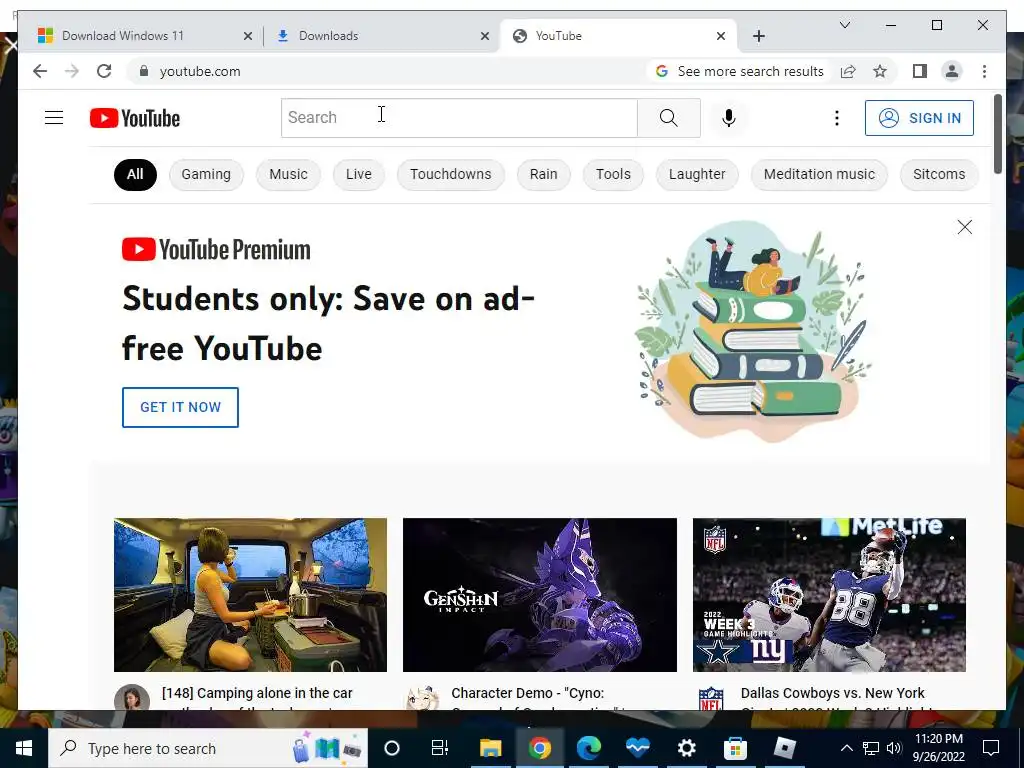The height and width of the screenshot is (768, 1024).
Task: Open Task View in taskbar
Action: 440,748
